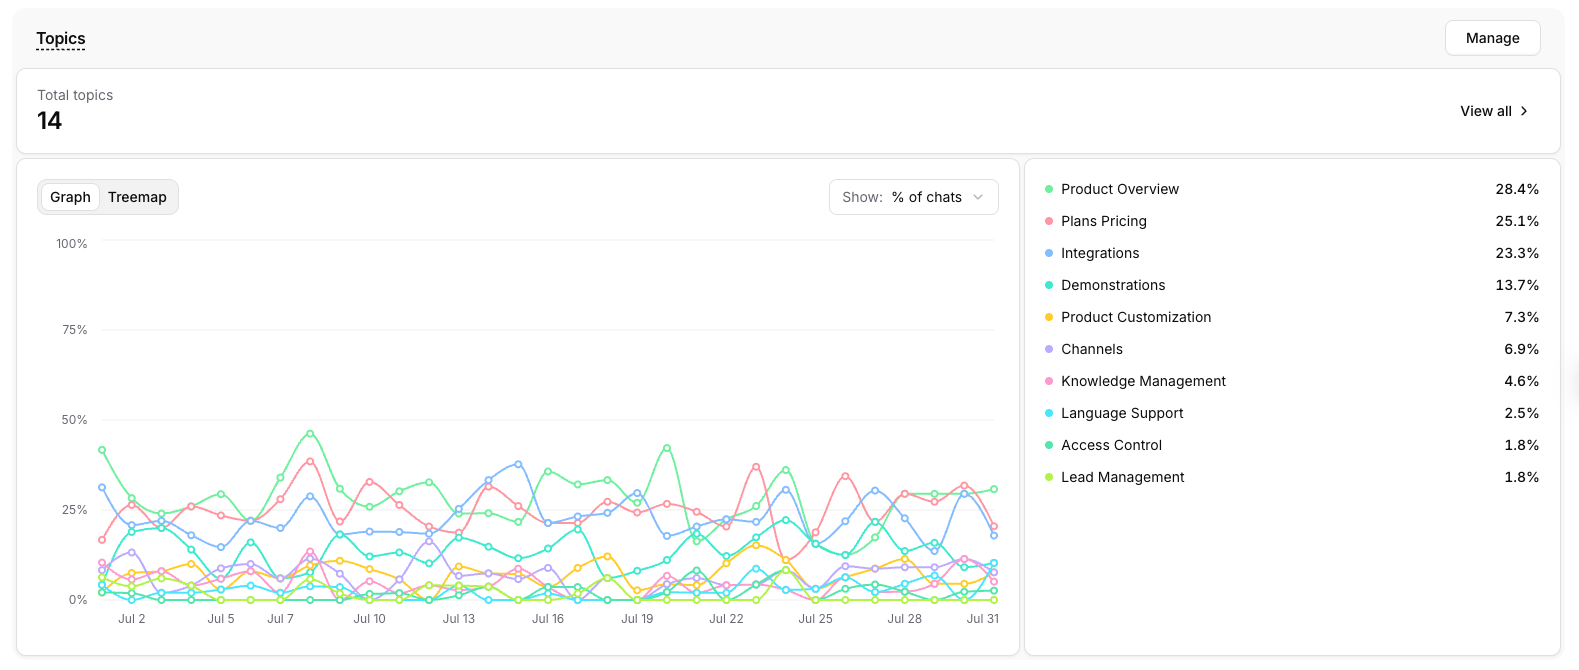This screenshot has width=1579, height=670.
Task: Select Product Overview in the legend
Action: pyautogui.click(x=1119, y=189)
